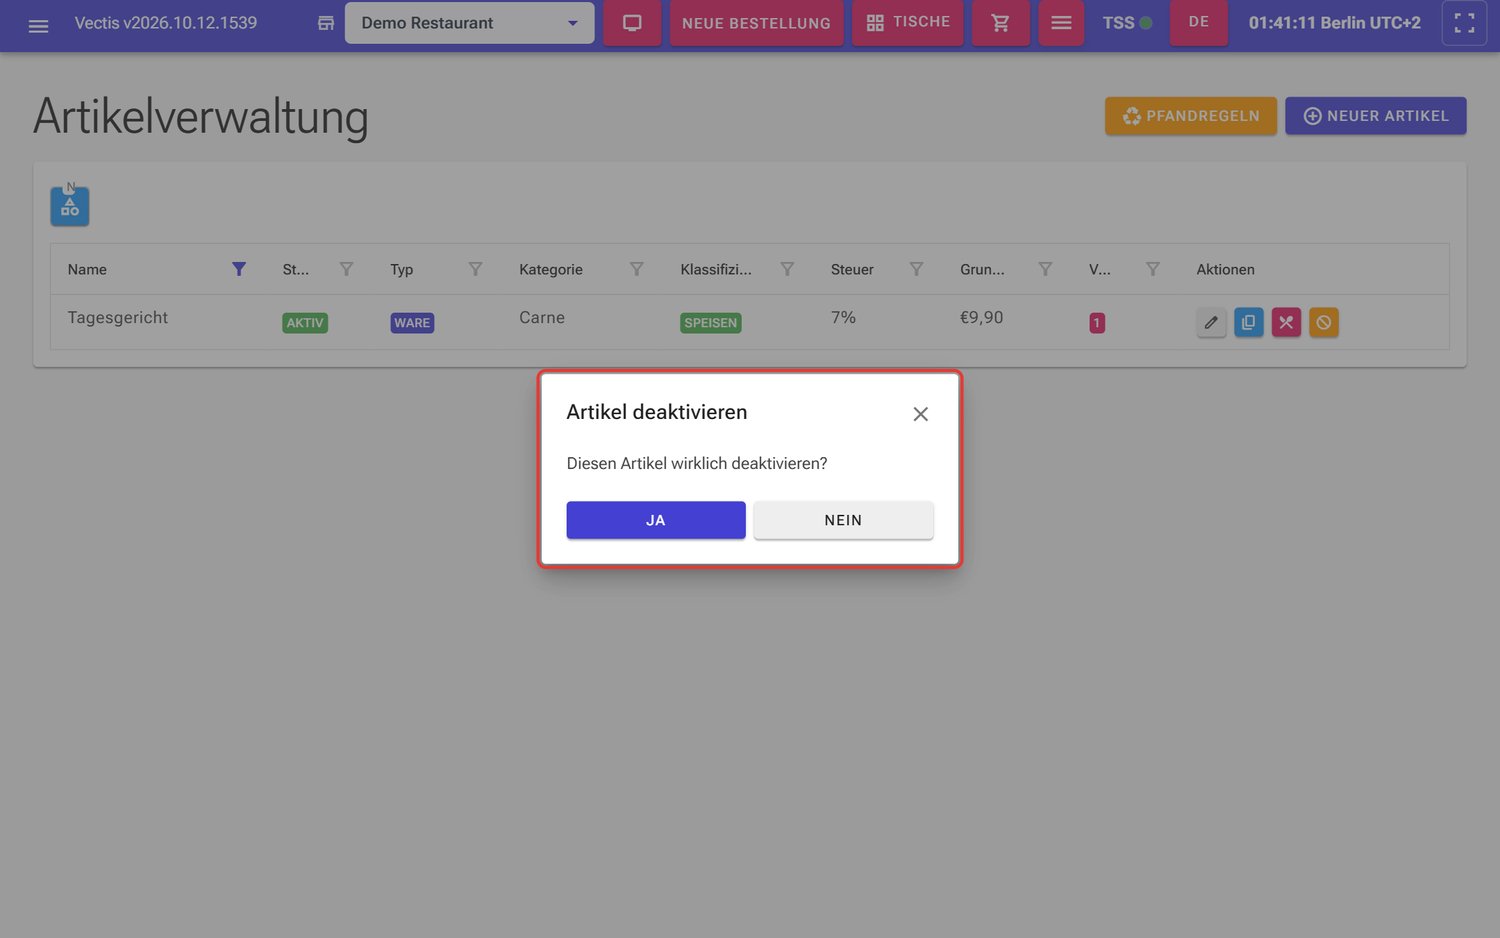Close the Artikel deaktivieren dialog
This screenshot has width=1500, height=938.
click(x=920, y=414)
